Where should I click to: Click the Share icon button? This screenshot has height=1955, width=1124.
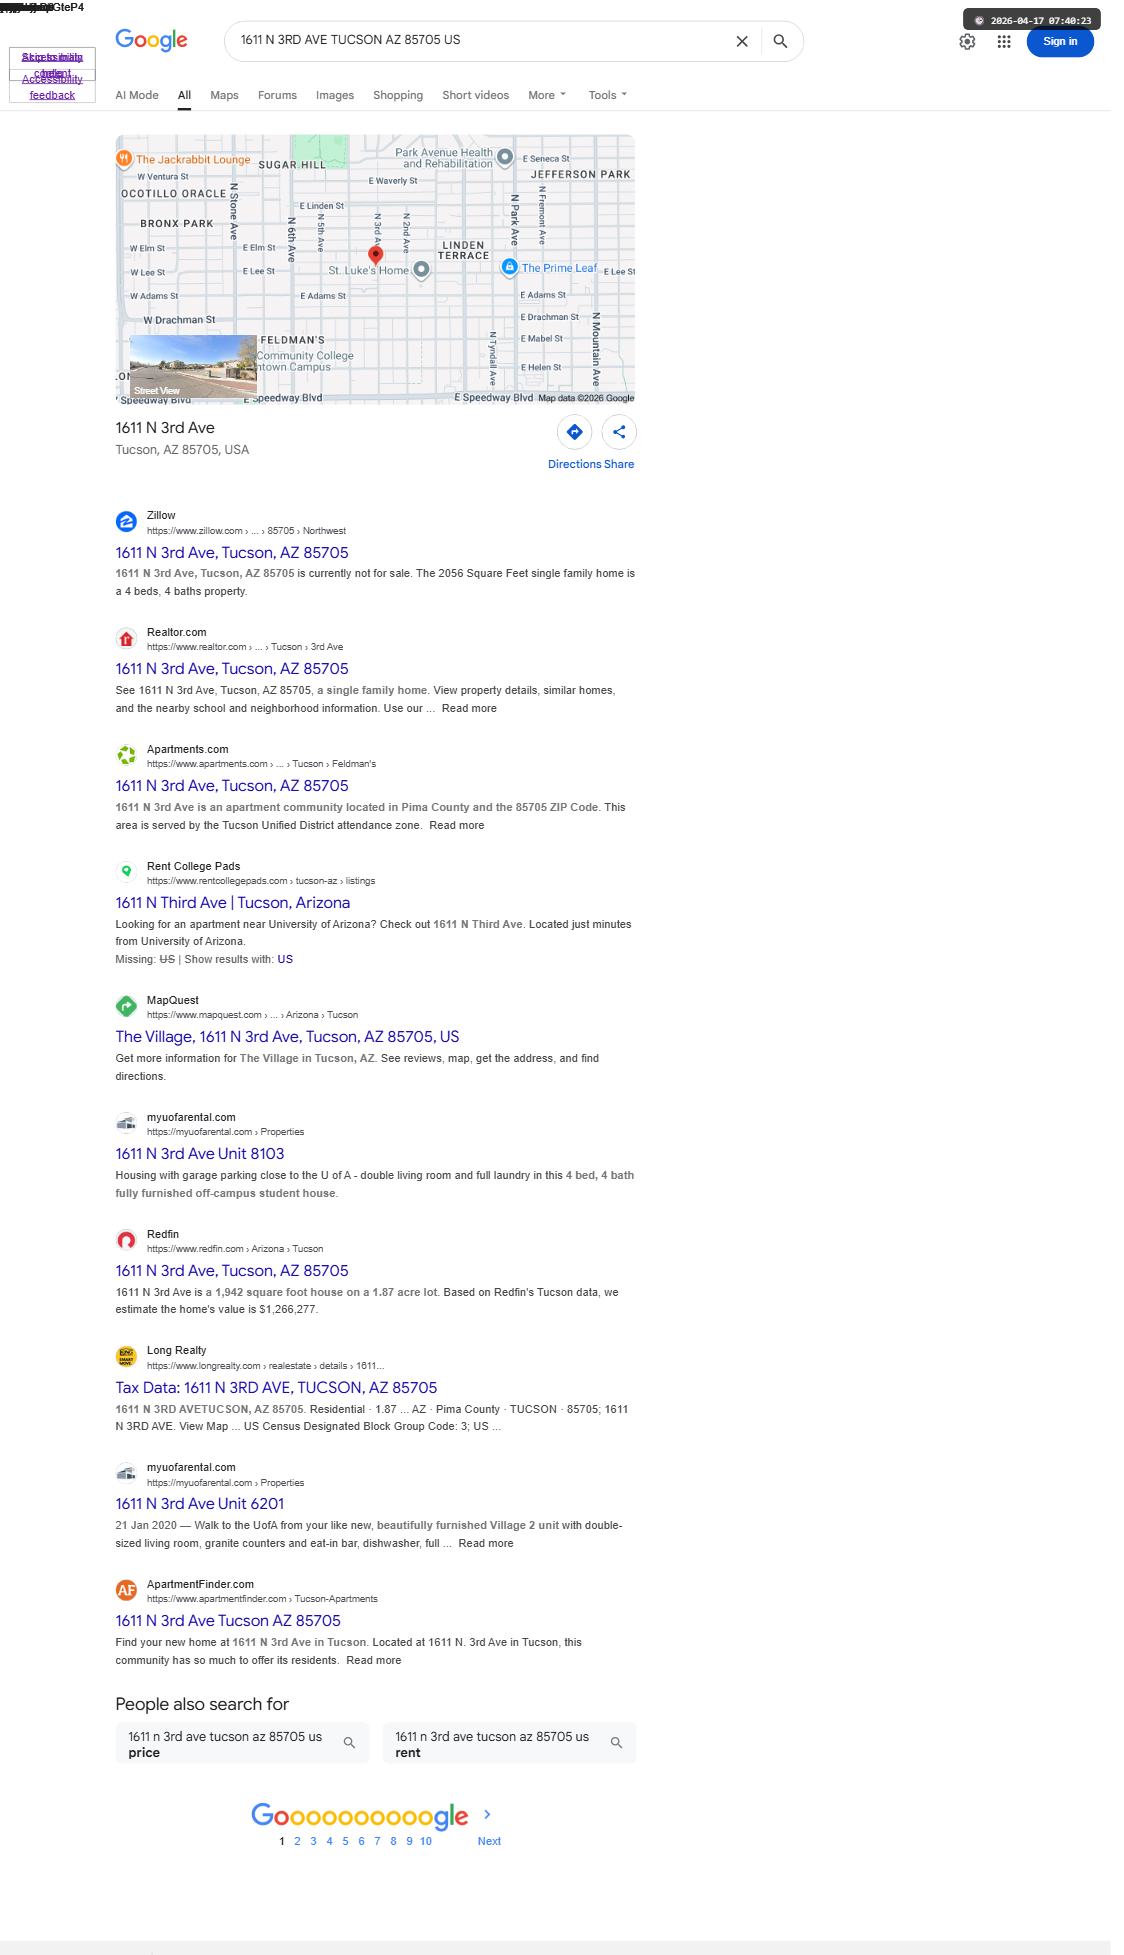point(619,432)
